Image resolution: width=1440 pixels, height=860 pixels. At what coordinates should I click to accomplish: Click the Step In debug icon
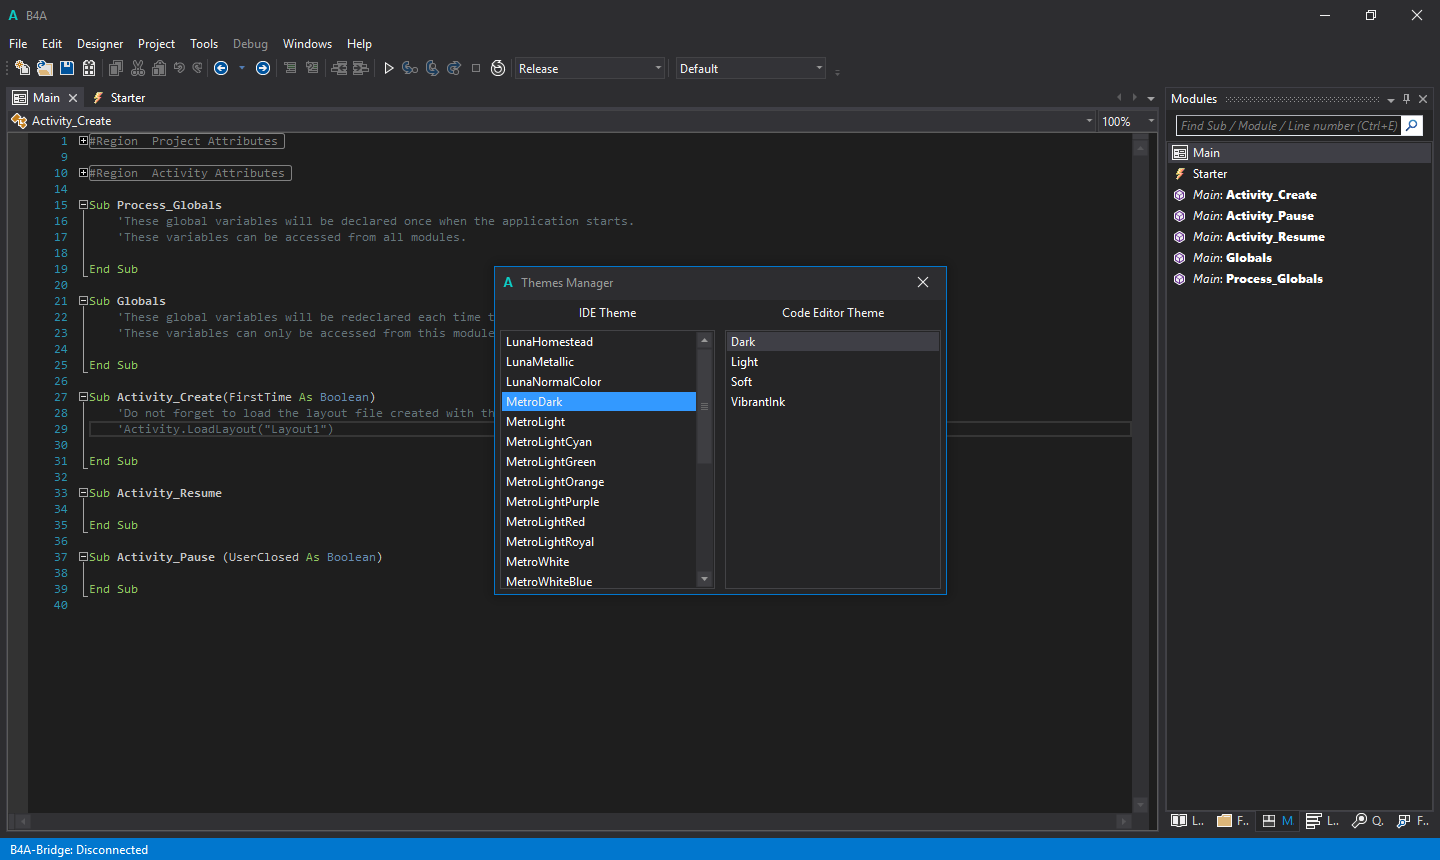click(x=410, y=68)
